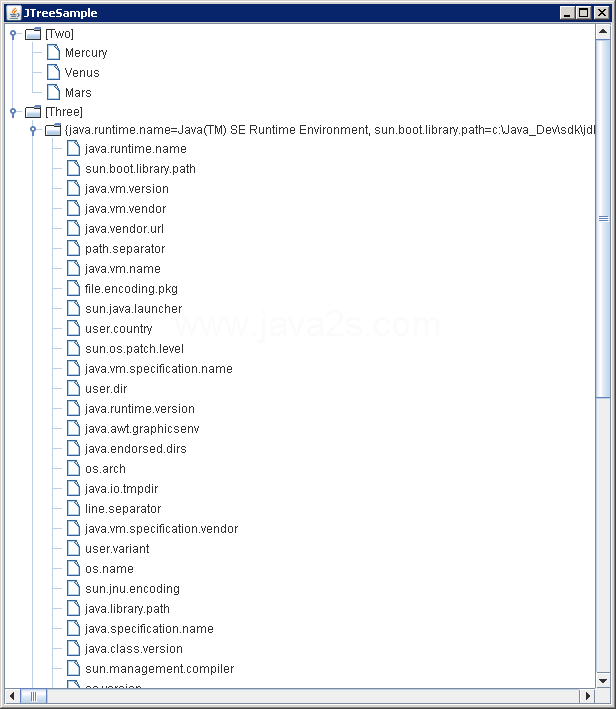Screen dimensions: 616x709
Task: Click the file icon beside os.arch
Action: click(73, 468)
